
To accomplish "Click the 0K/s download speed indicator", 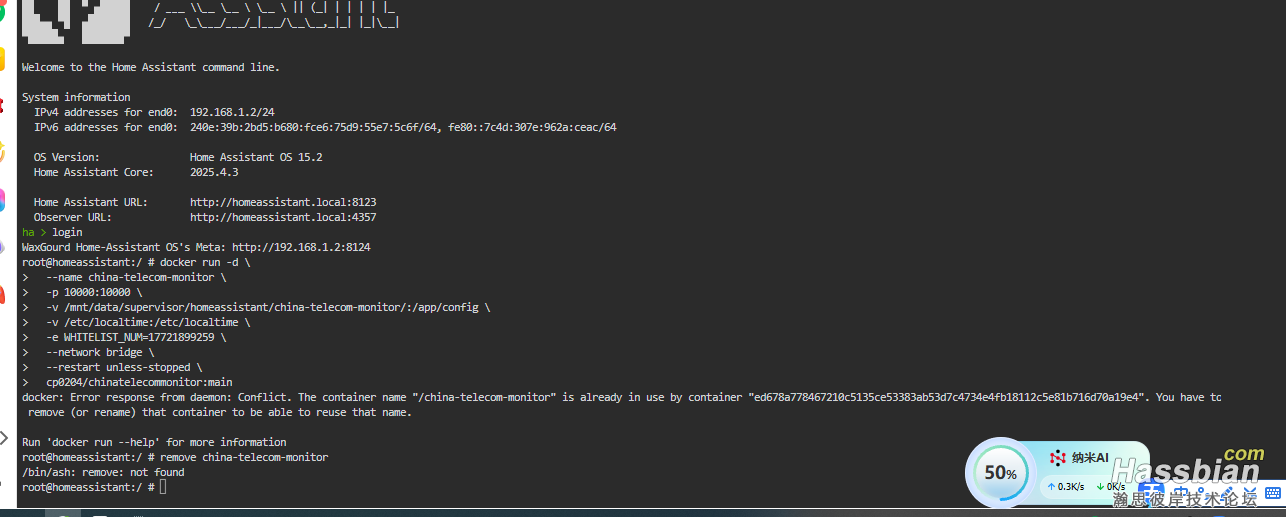I will click(x=1110, y=487).
